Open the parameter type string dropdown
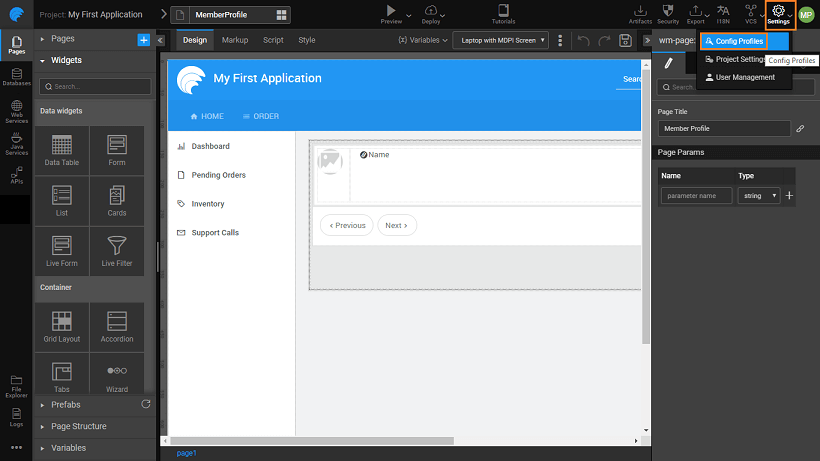Viewport: 820px width, 461px height. pyautogui.click(x=759, y=196)
